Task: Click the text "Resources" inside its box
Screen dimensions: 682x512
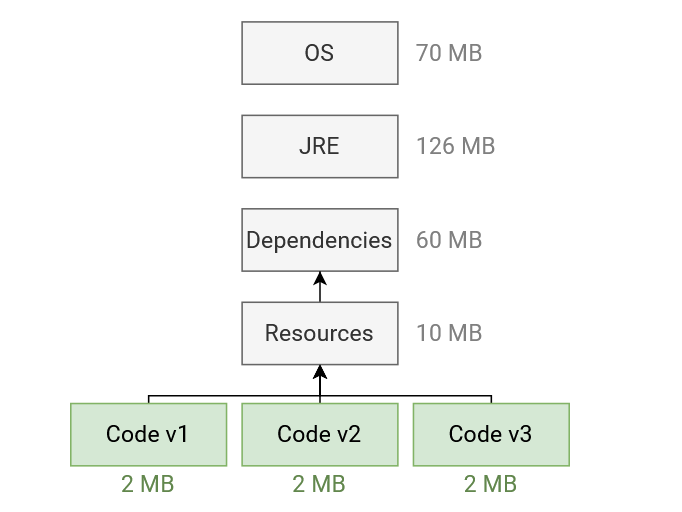Action: (x=319, y=333)
